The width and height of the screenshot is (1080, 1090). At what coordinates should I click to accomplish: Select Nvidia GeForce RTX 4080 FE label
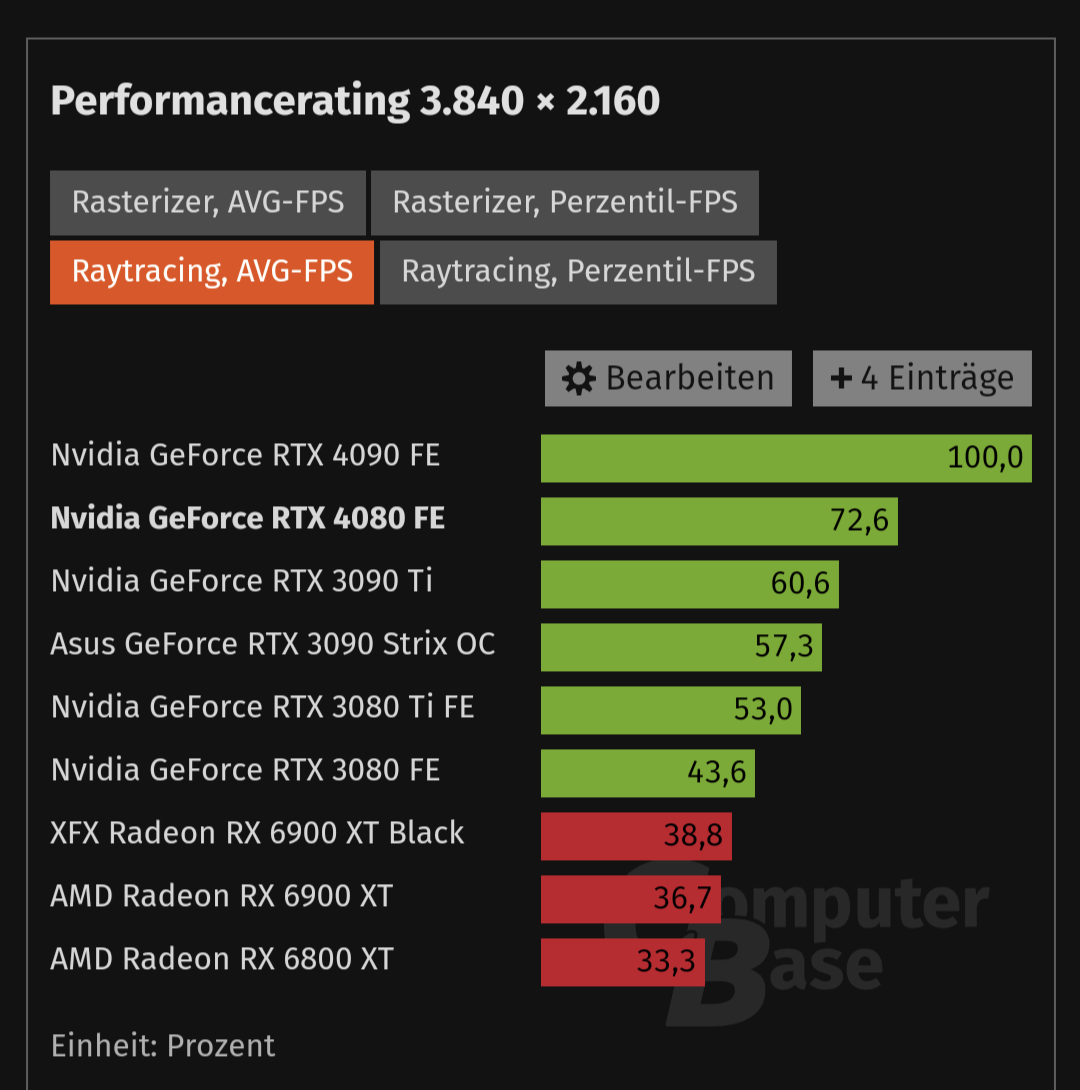pyautogui.click(x=247, y=519)
